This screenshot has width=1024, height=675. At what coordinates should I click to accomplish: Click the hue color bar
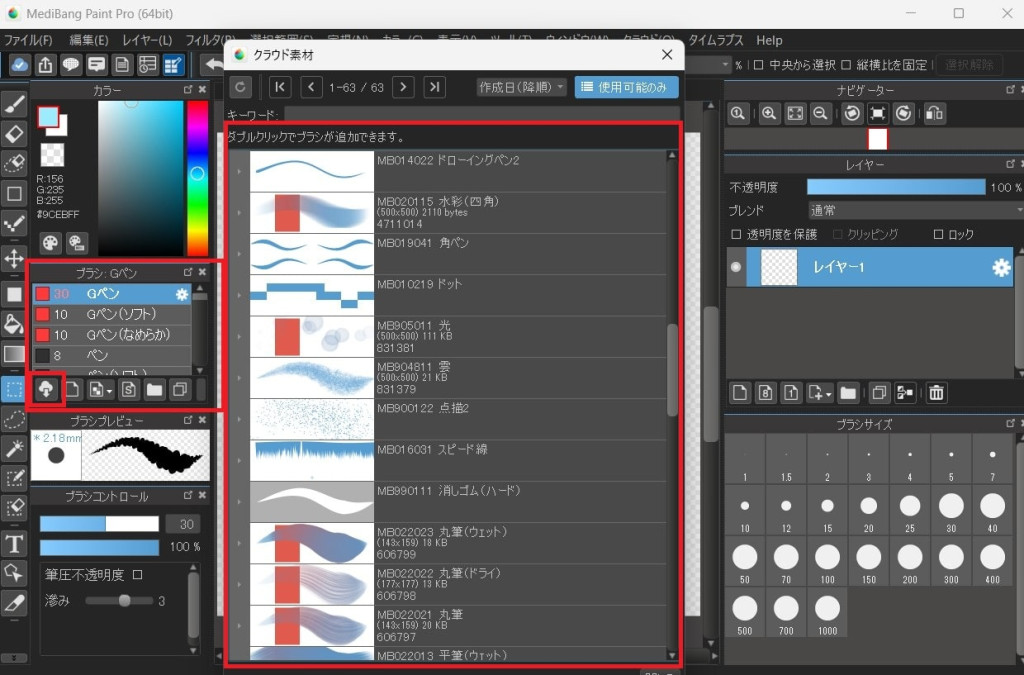(197, 178)
